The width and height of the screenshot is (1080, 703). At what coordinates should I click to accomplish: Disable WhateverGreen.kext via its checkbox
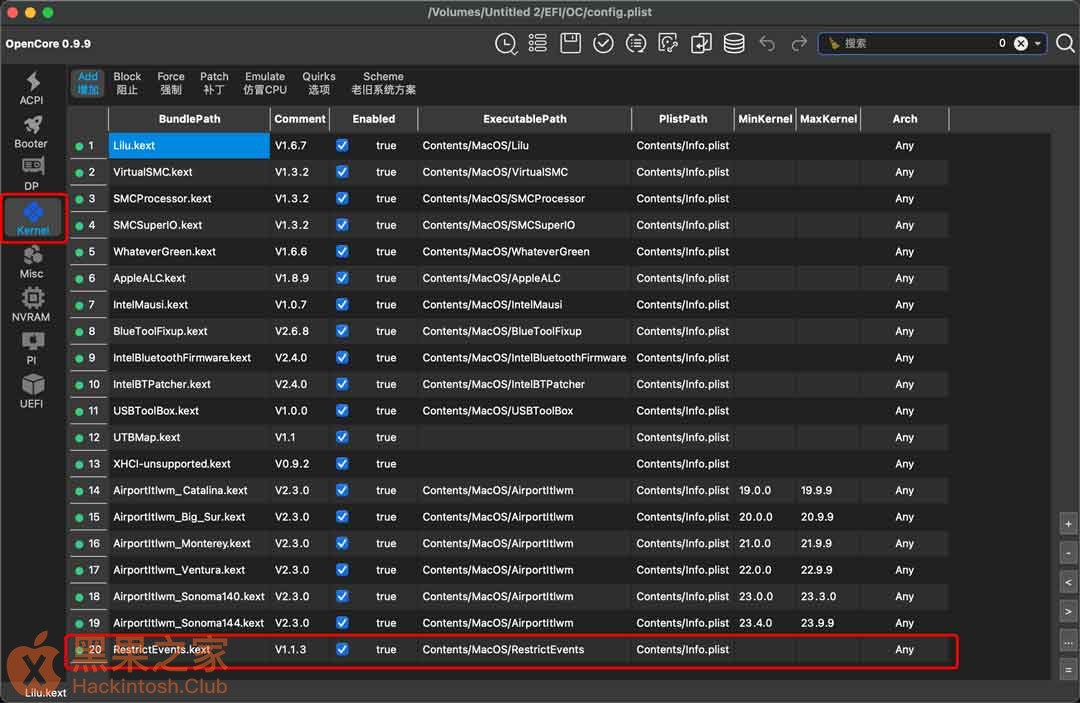pos(342,251)
